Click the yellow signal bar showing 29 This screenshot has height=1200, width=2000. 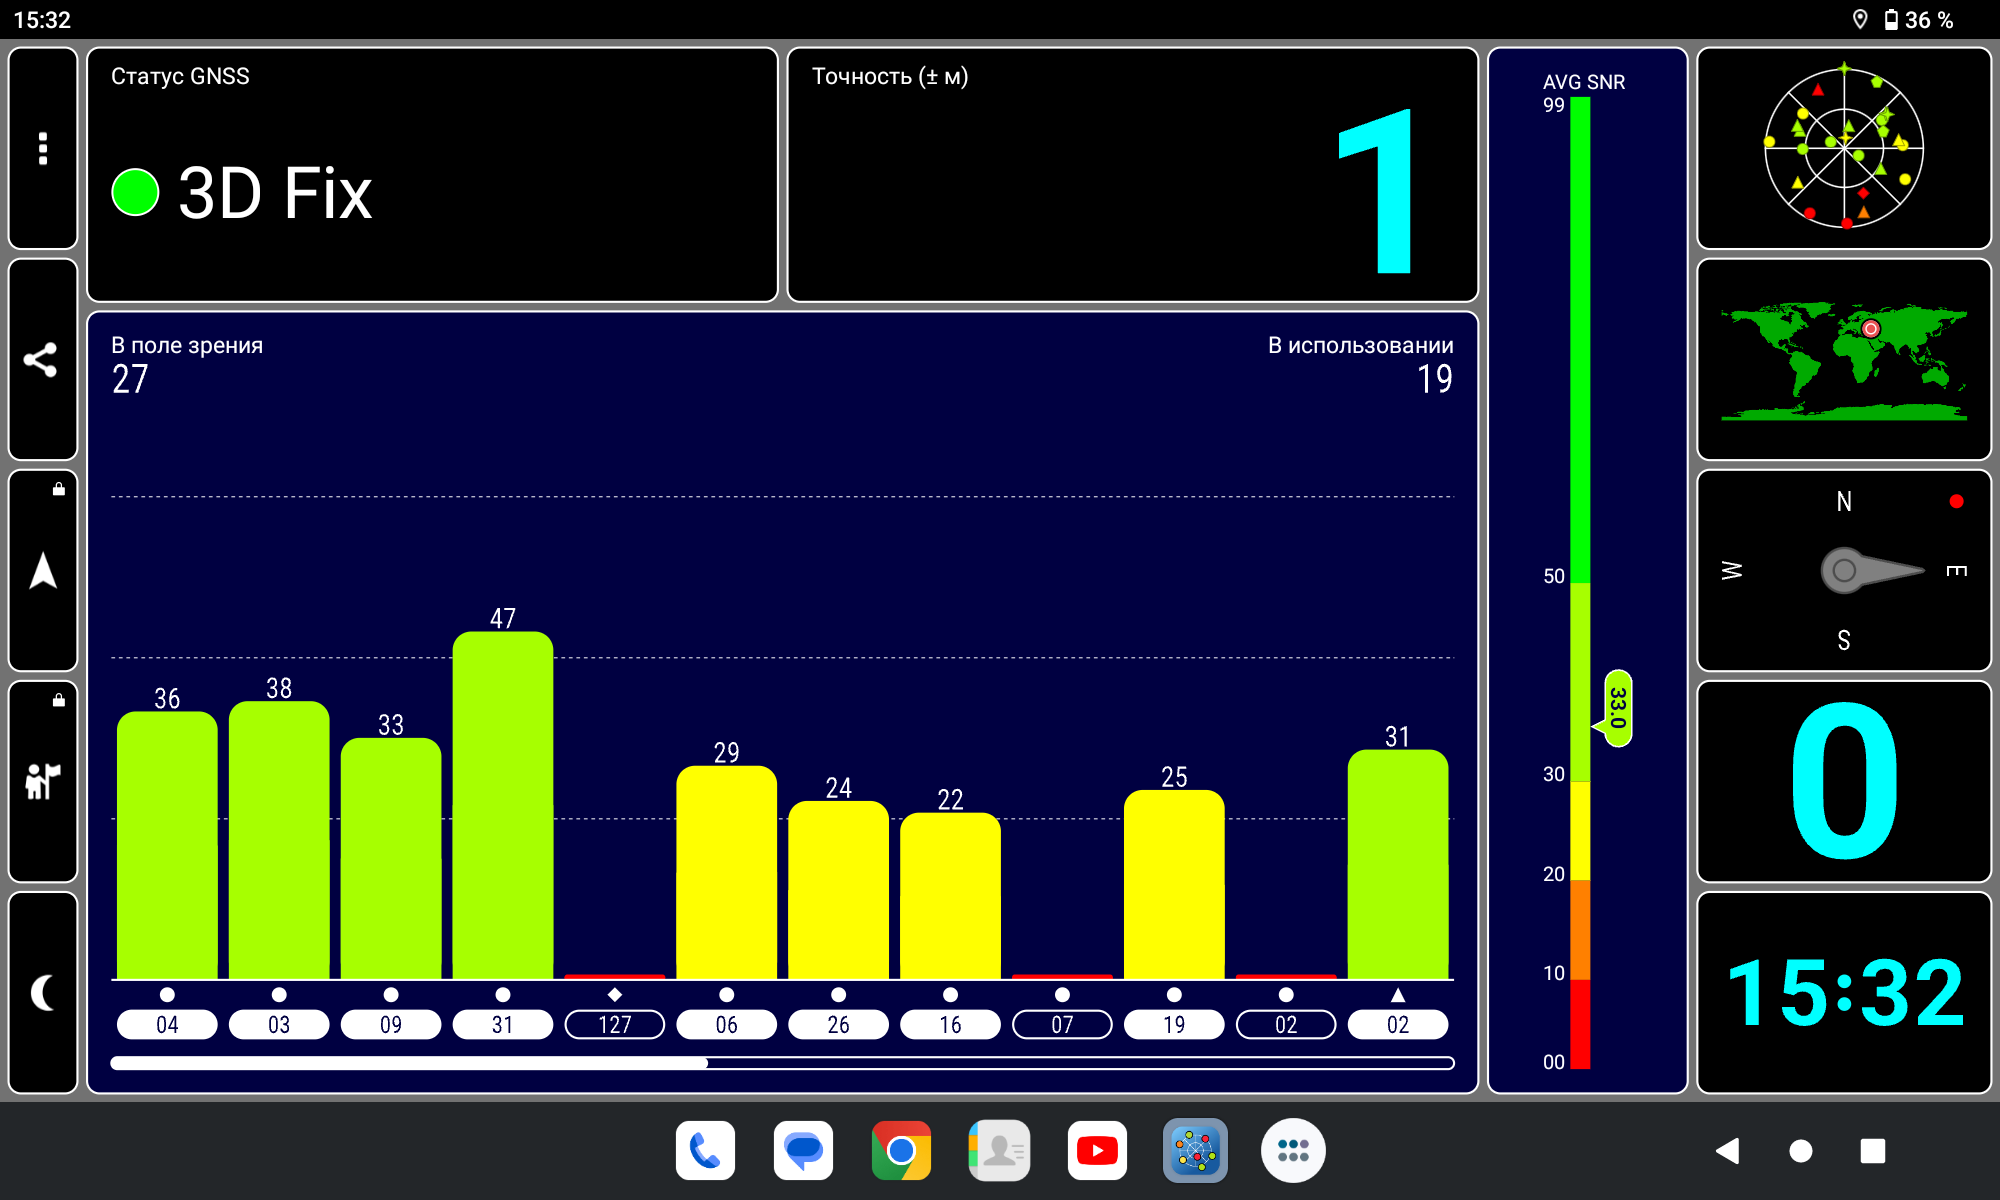pyautogui.click(x=727, y=872)
